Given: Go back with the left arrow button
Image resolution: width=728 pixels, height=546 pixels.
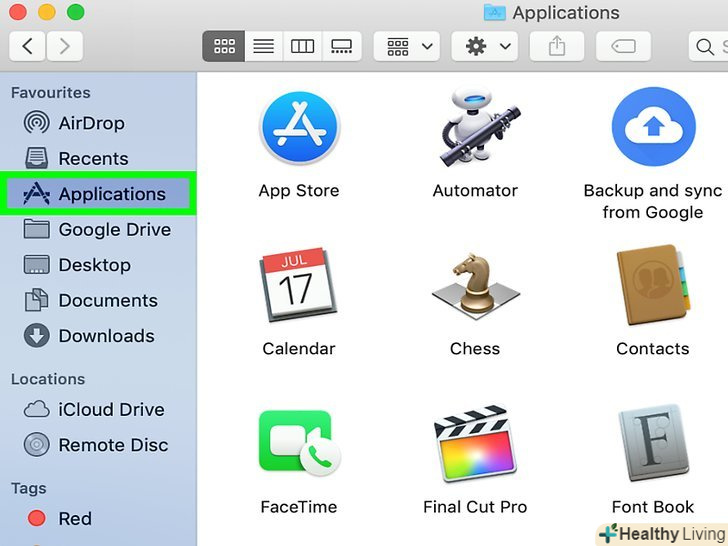Looking at the screenshot, I should tap(27, 46).
